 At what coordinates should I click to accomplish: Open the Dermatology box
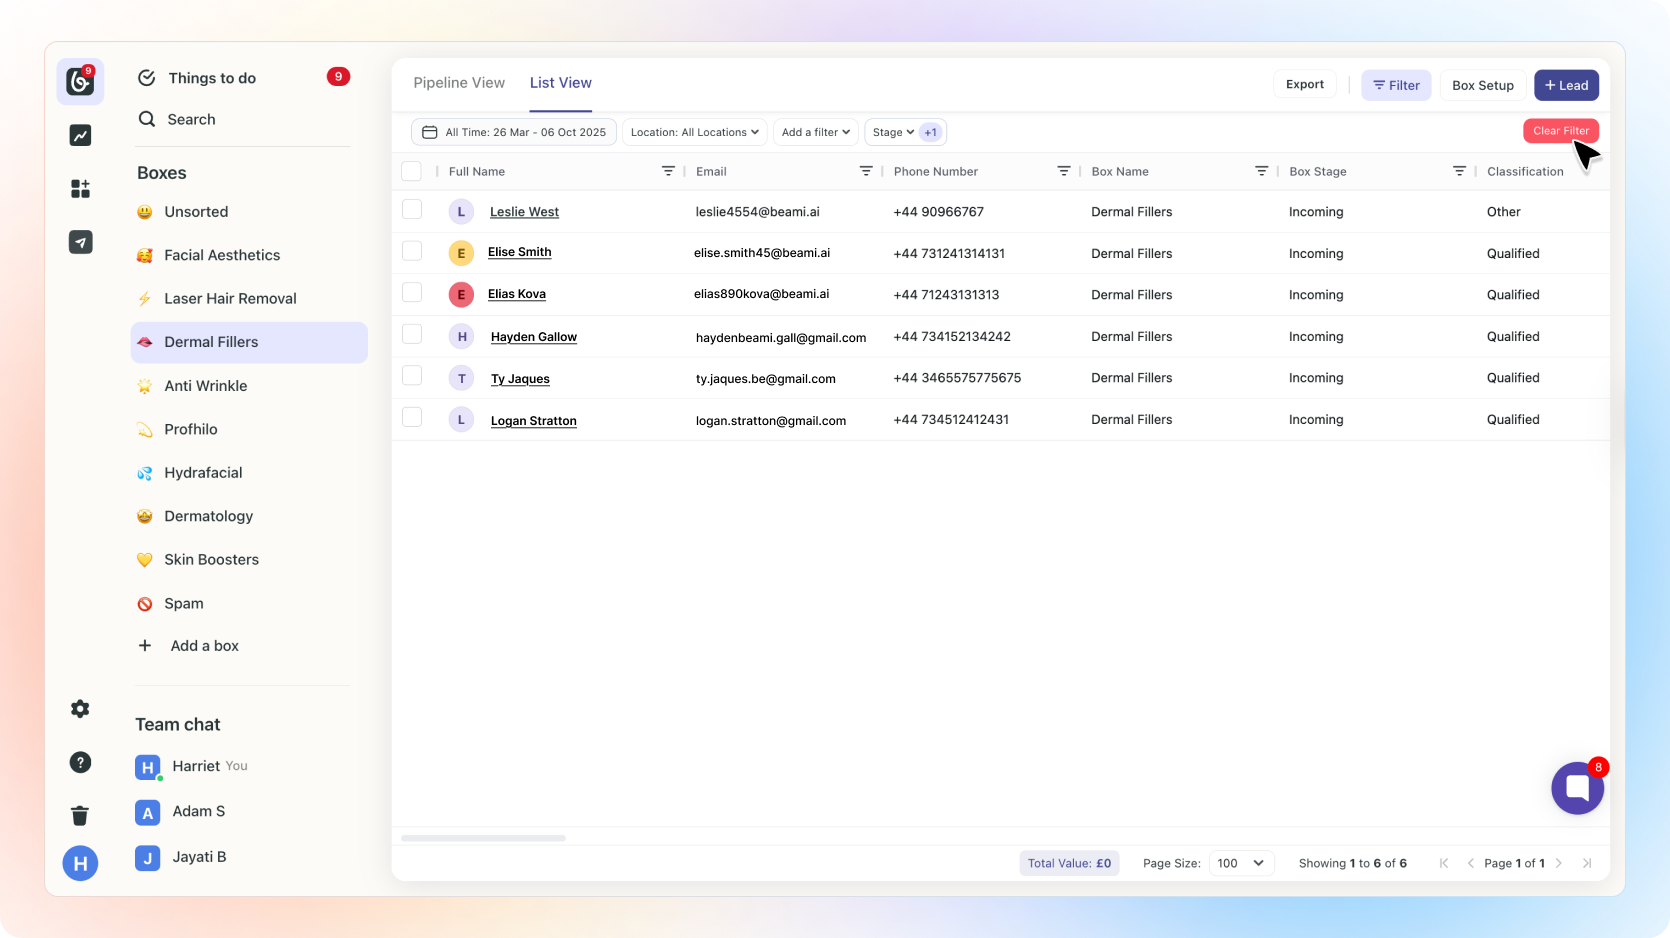click(x=249, y=516)
